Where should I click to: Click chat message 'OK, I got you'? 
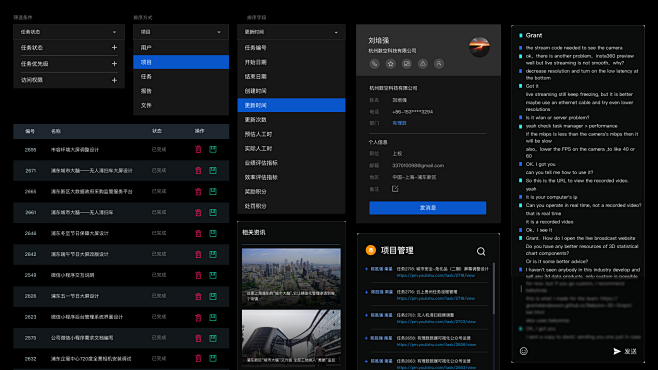[540, 164]
